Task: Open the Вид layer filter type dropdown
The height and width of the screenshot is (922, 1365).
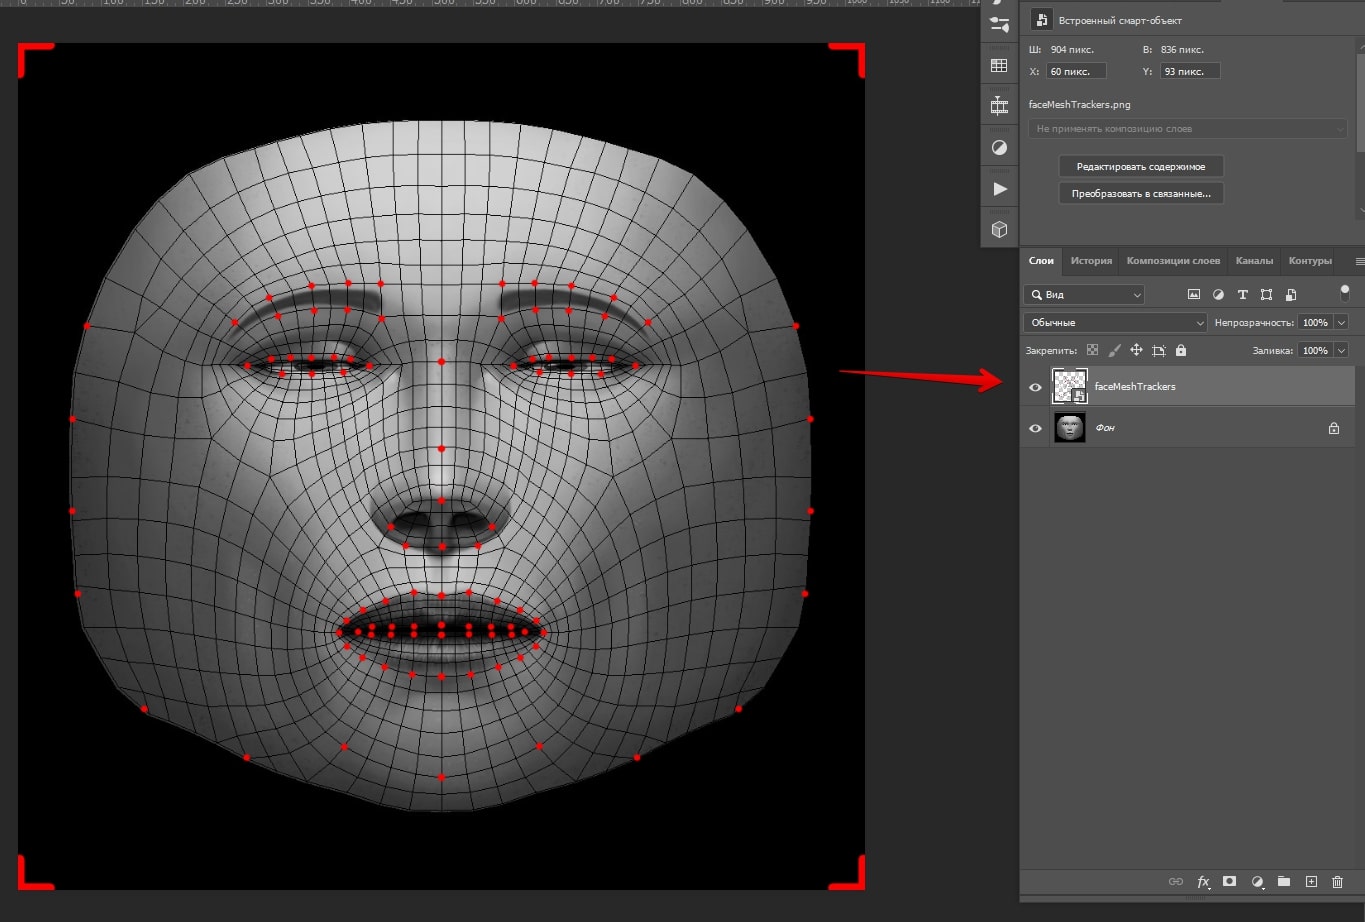Action: (x=1084, y=294)
